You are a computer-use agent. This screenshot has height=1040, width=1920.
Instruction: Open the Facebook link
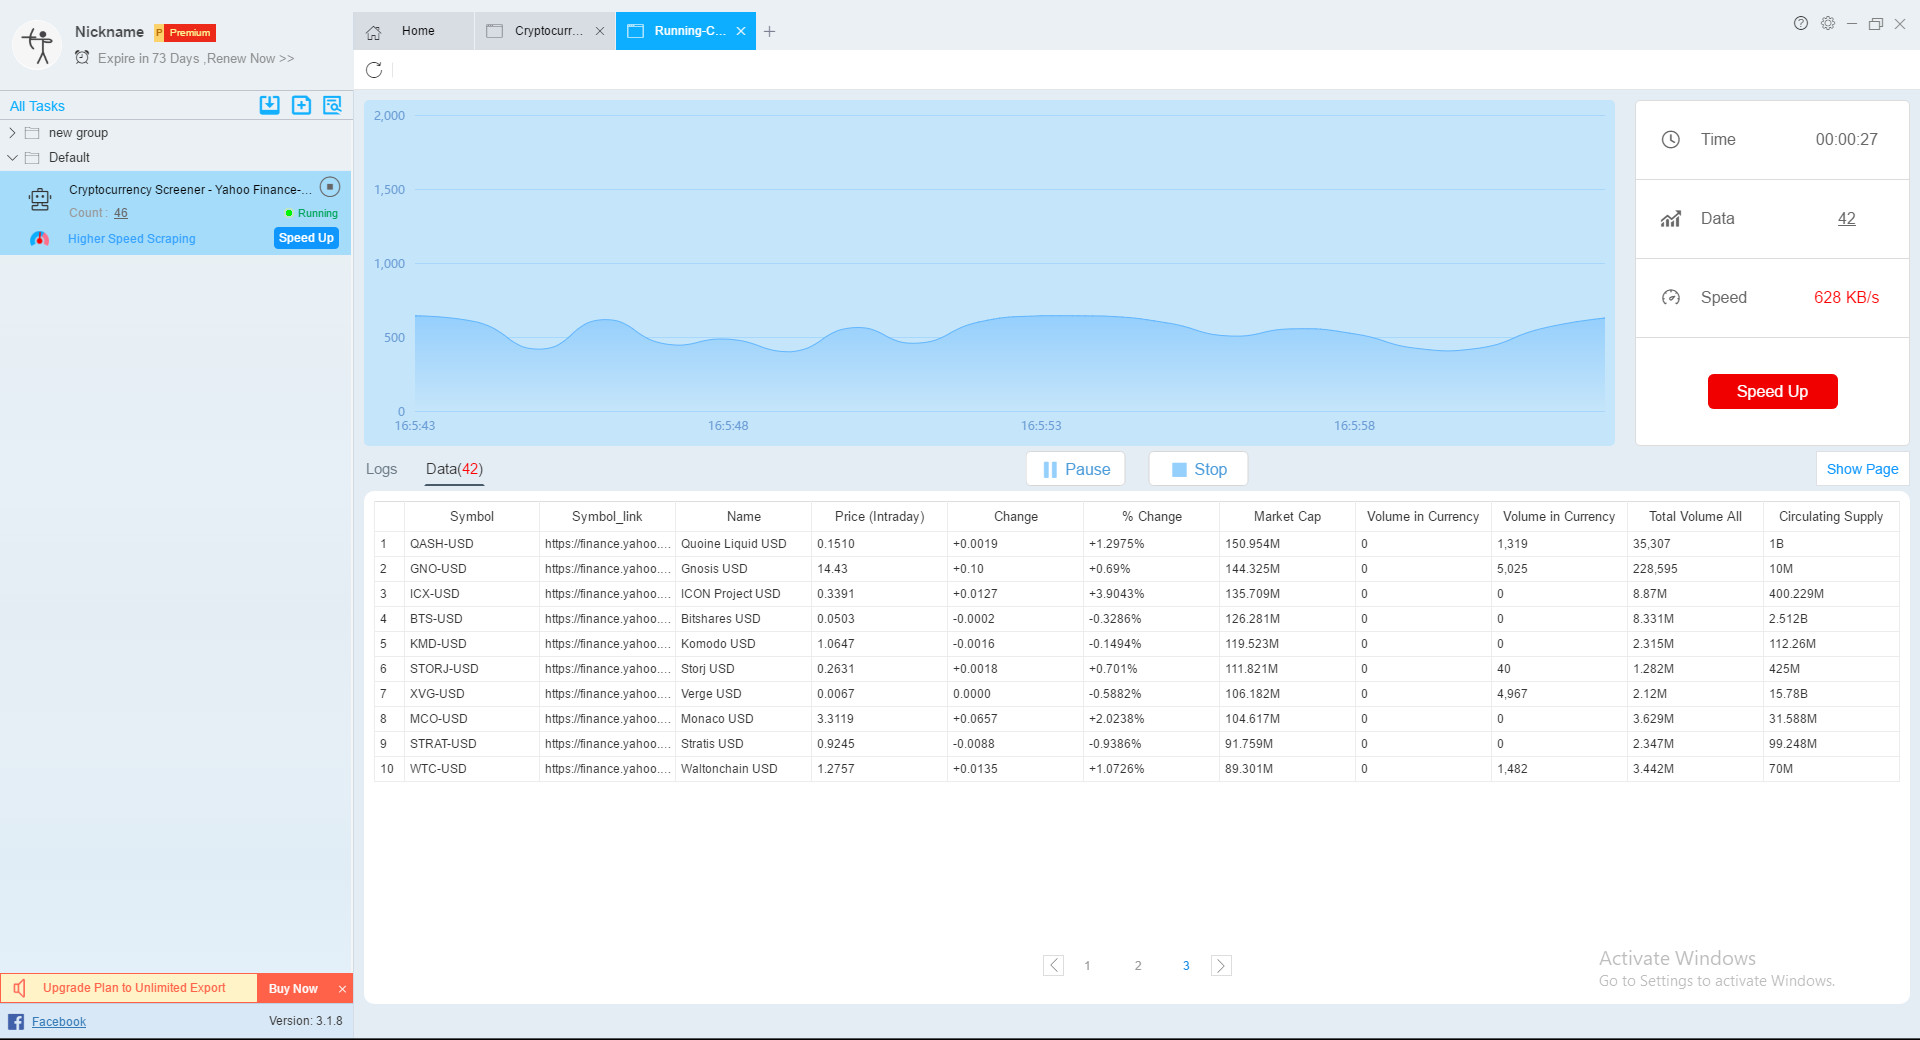59,1022
